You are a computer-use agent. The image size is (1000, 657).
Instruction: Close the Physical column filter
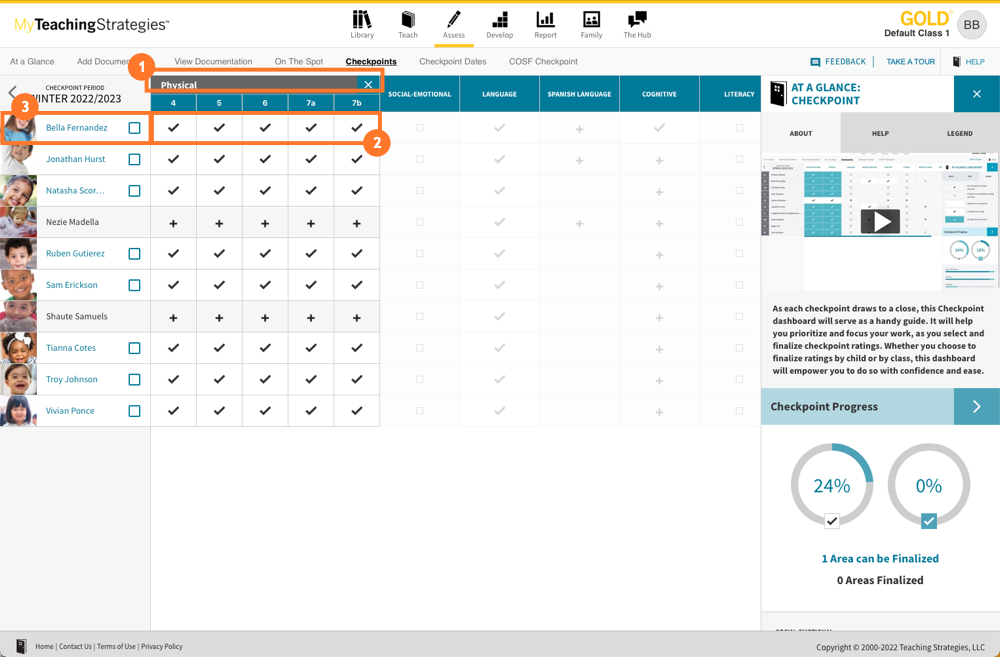click(x=368, y=85)
